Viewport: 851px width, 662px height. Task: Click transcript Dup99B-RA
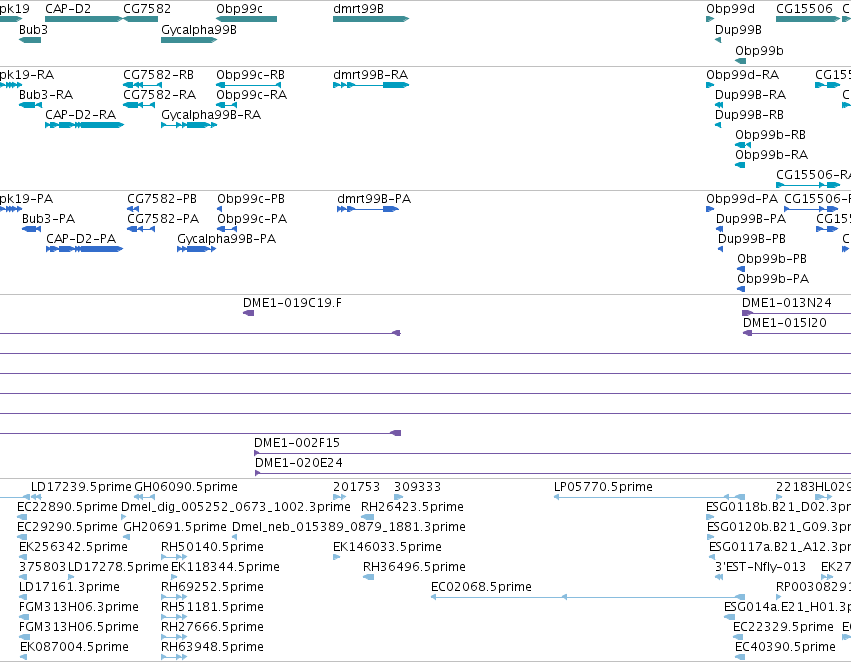point(719,105)
